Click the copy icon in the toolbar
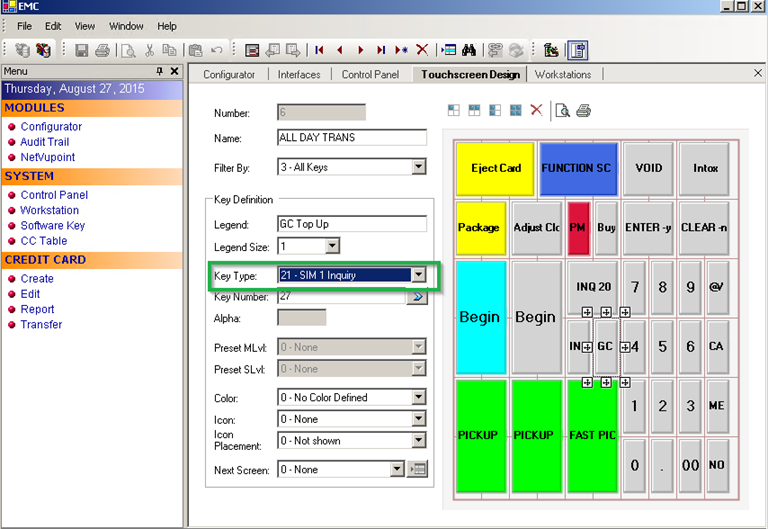 [169, 50]
